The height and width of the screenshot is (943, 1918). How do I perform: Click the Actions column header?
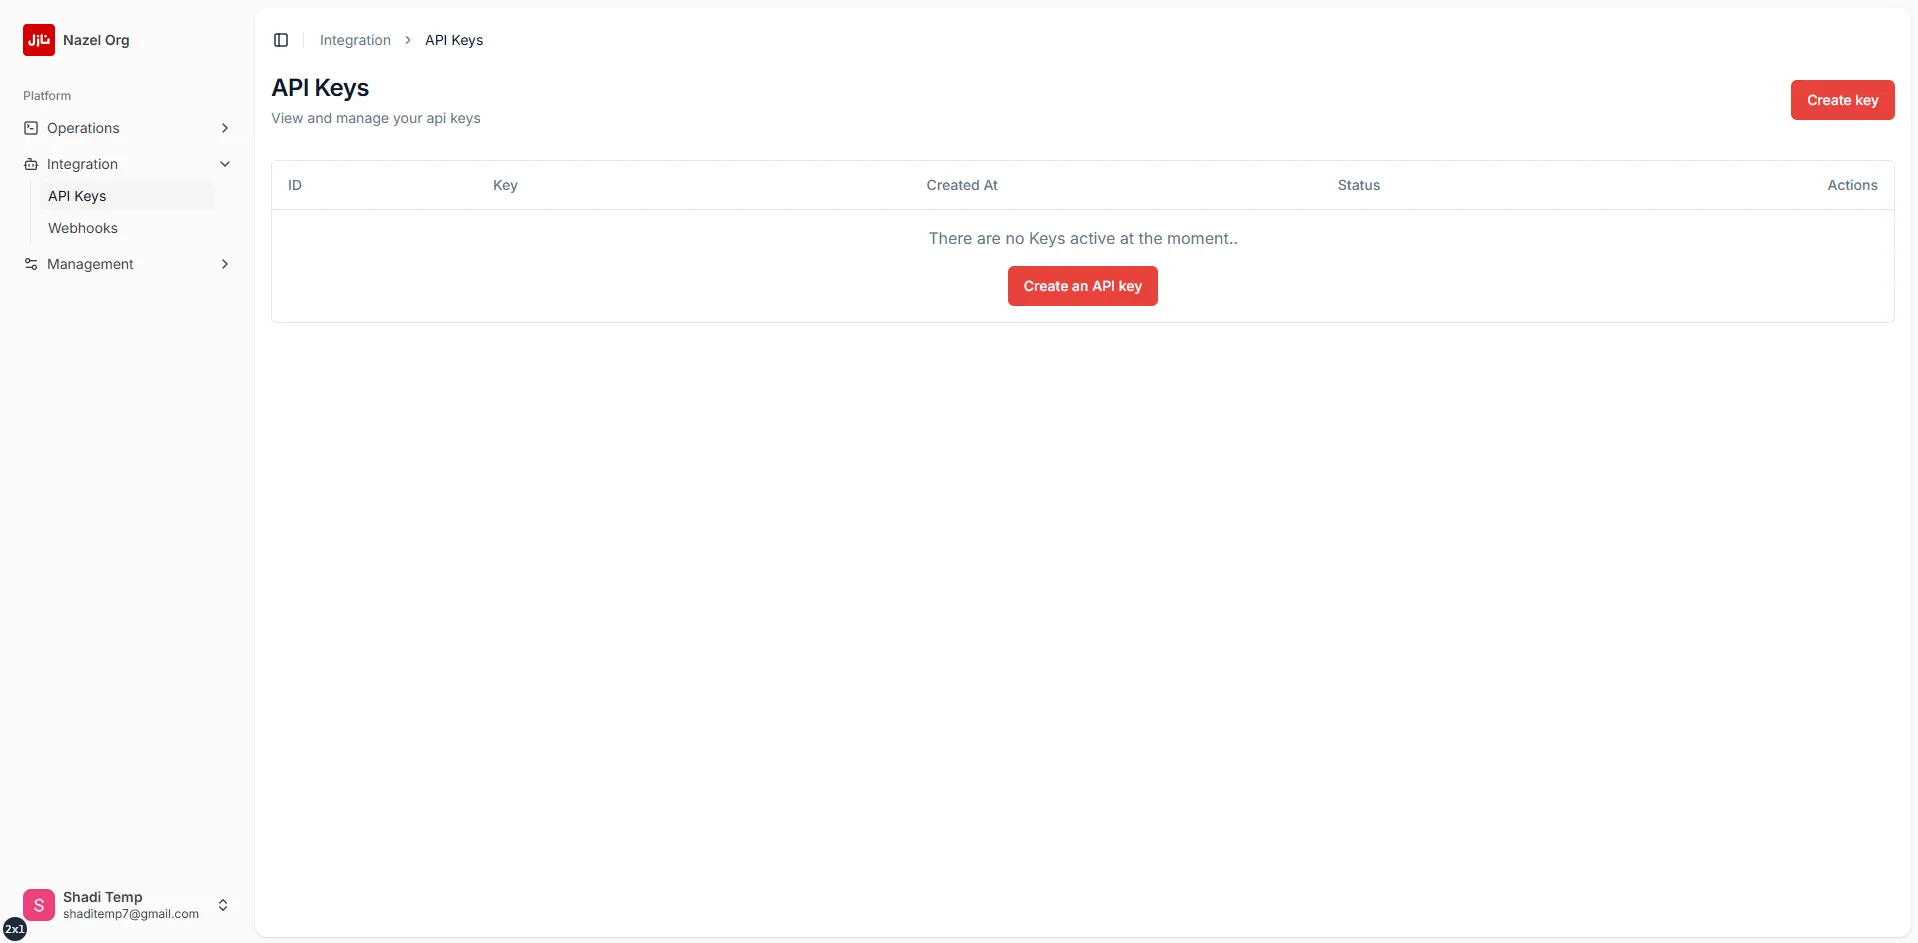(1852, 184)
